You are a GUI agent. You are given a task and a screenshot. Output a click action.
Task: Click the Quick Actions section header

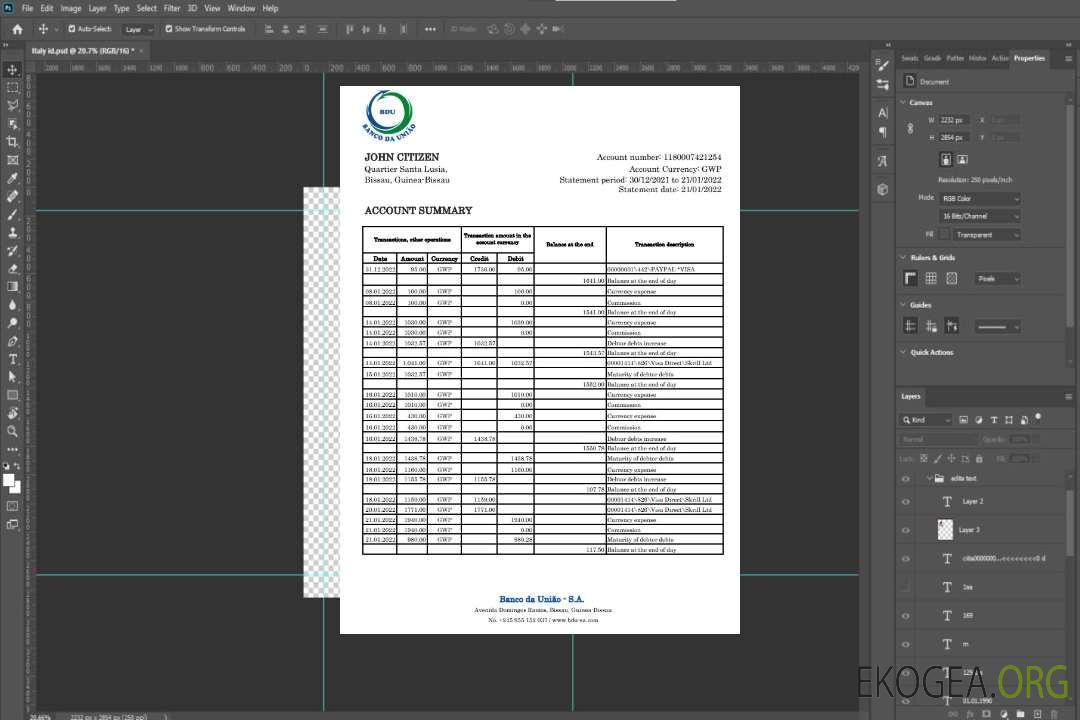click(x=931, y=352)
